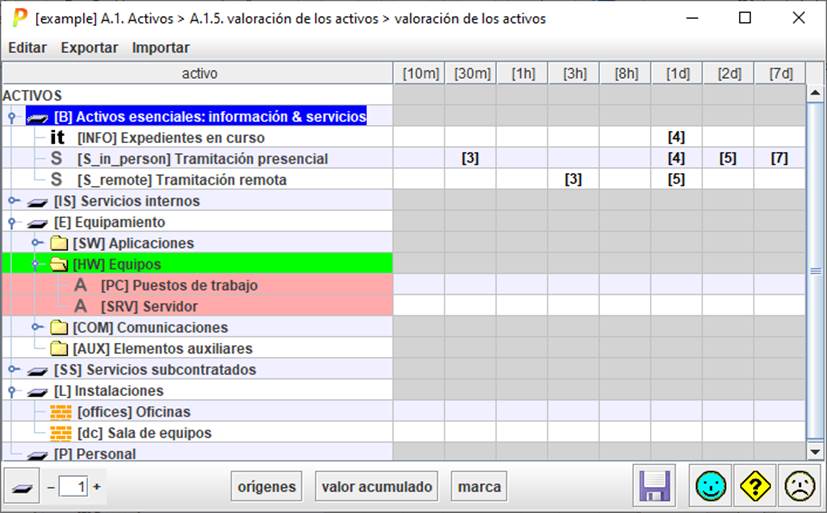827x513 pixels.
Task: Expand the [COM] Comunicaciones folder
Action: click(38, 327)
